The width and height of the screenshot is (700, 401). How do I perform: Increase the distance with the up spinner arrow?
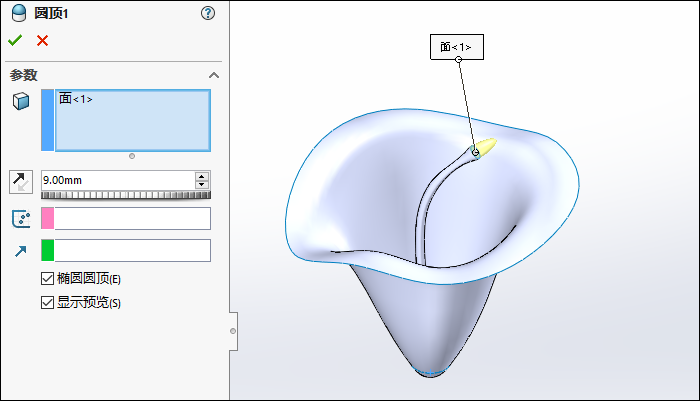pos(202,176)
